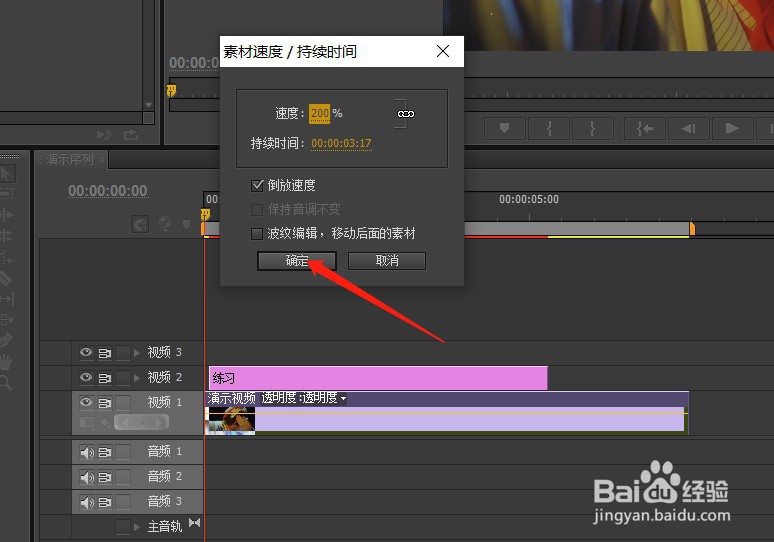Hide track 视频 3 with eye icon
The height and width of the screenshot is (542, 774).
tap(86, 352)
